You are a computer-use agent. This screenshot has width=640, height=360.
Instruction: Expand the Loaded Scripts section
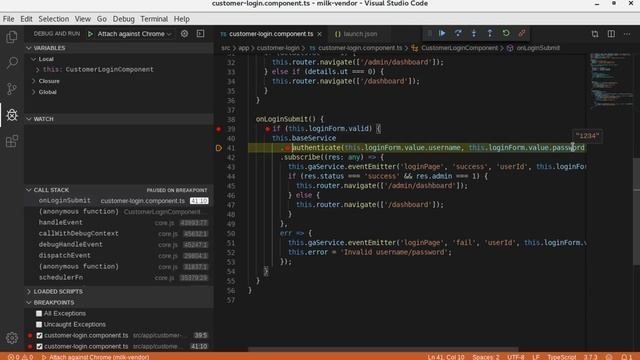click(x=29, y=292)
